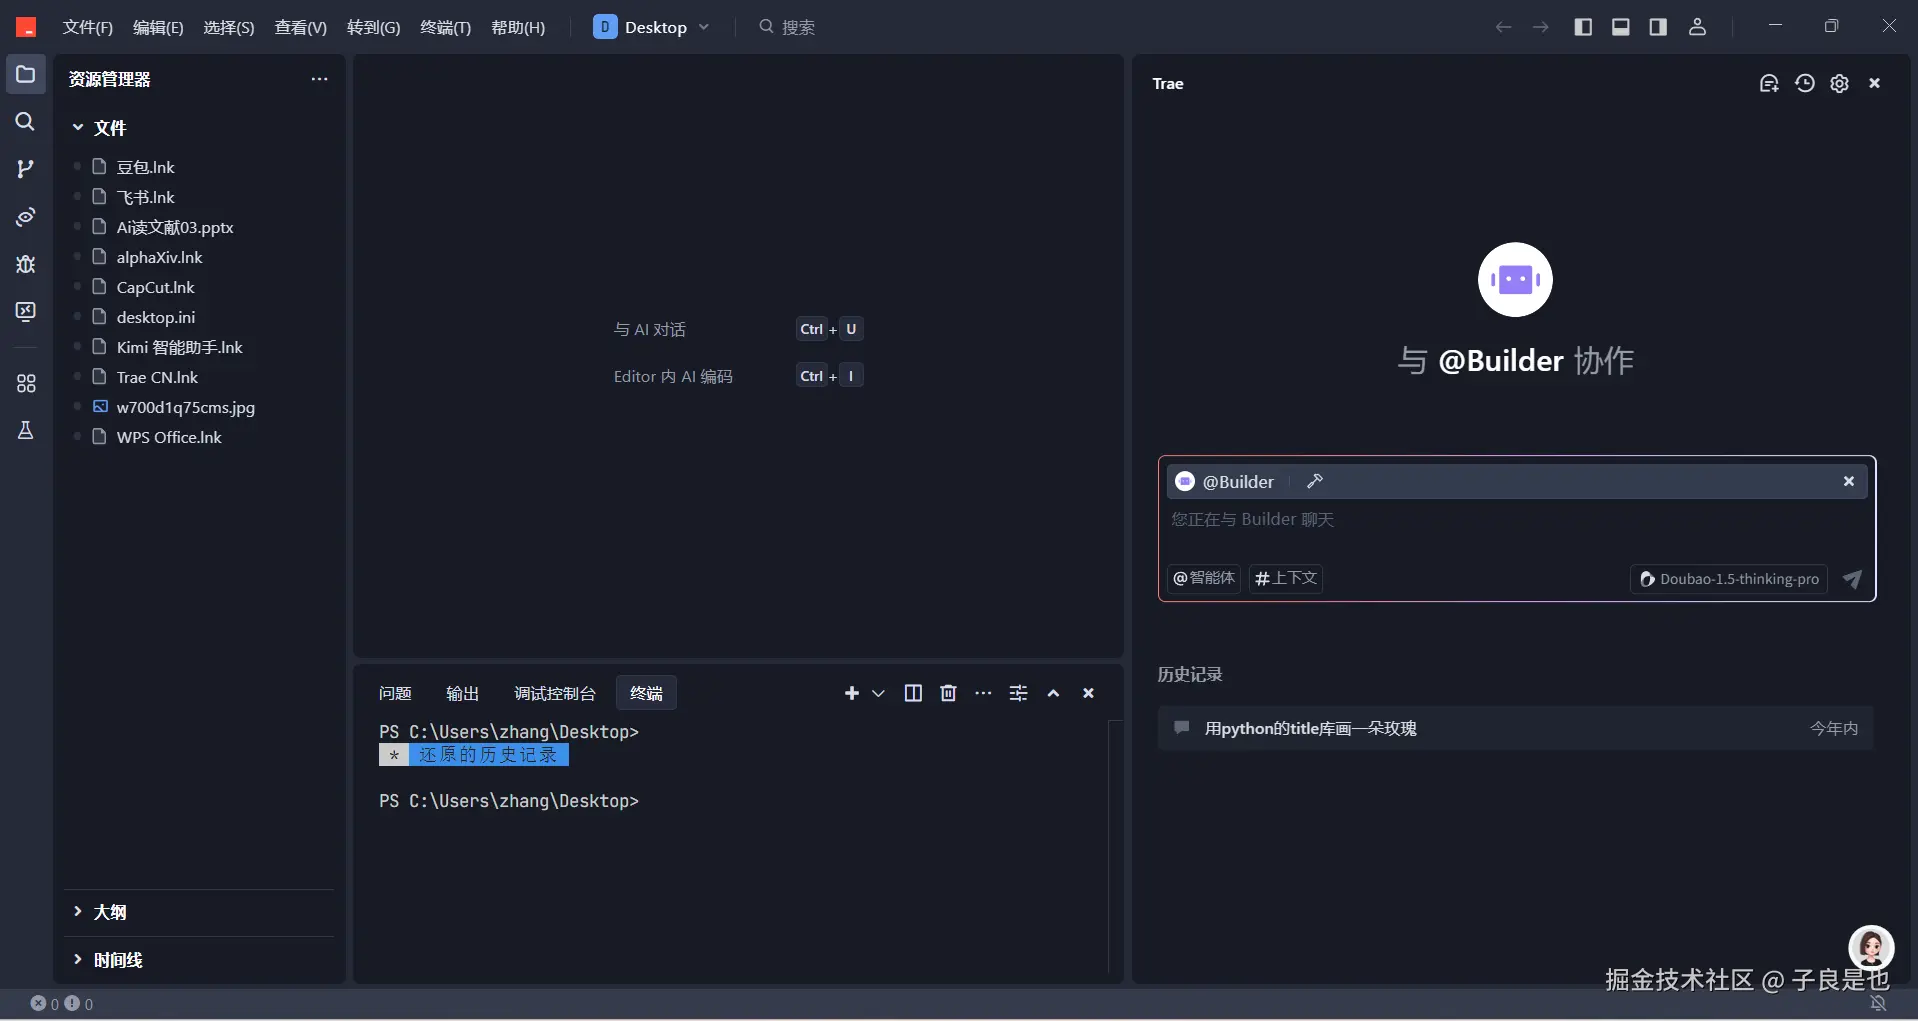Image resolution: width=1918 pixels, height=1021 pixels.
Task: Open the Run and Debug bug icon
Action: 26,264
